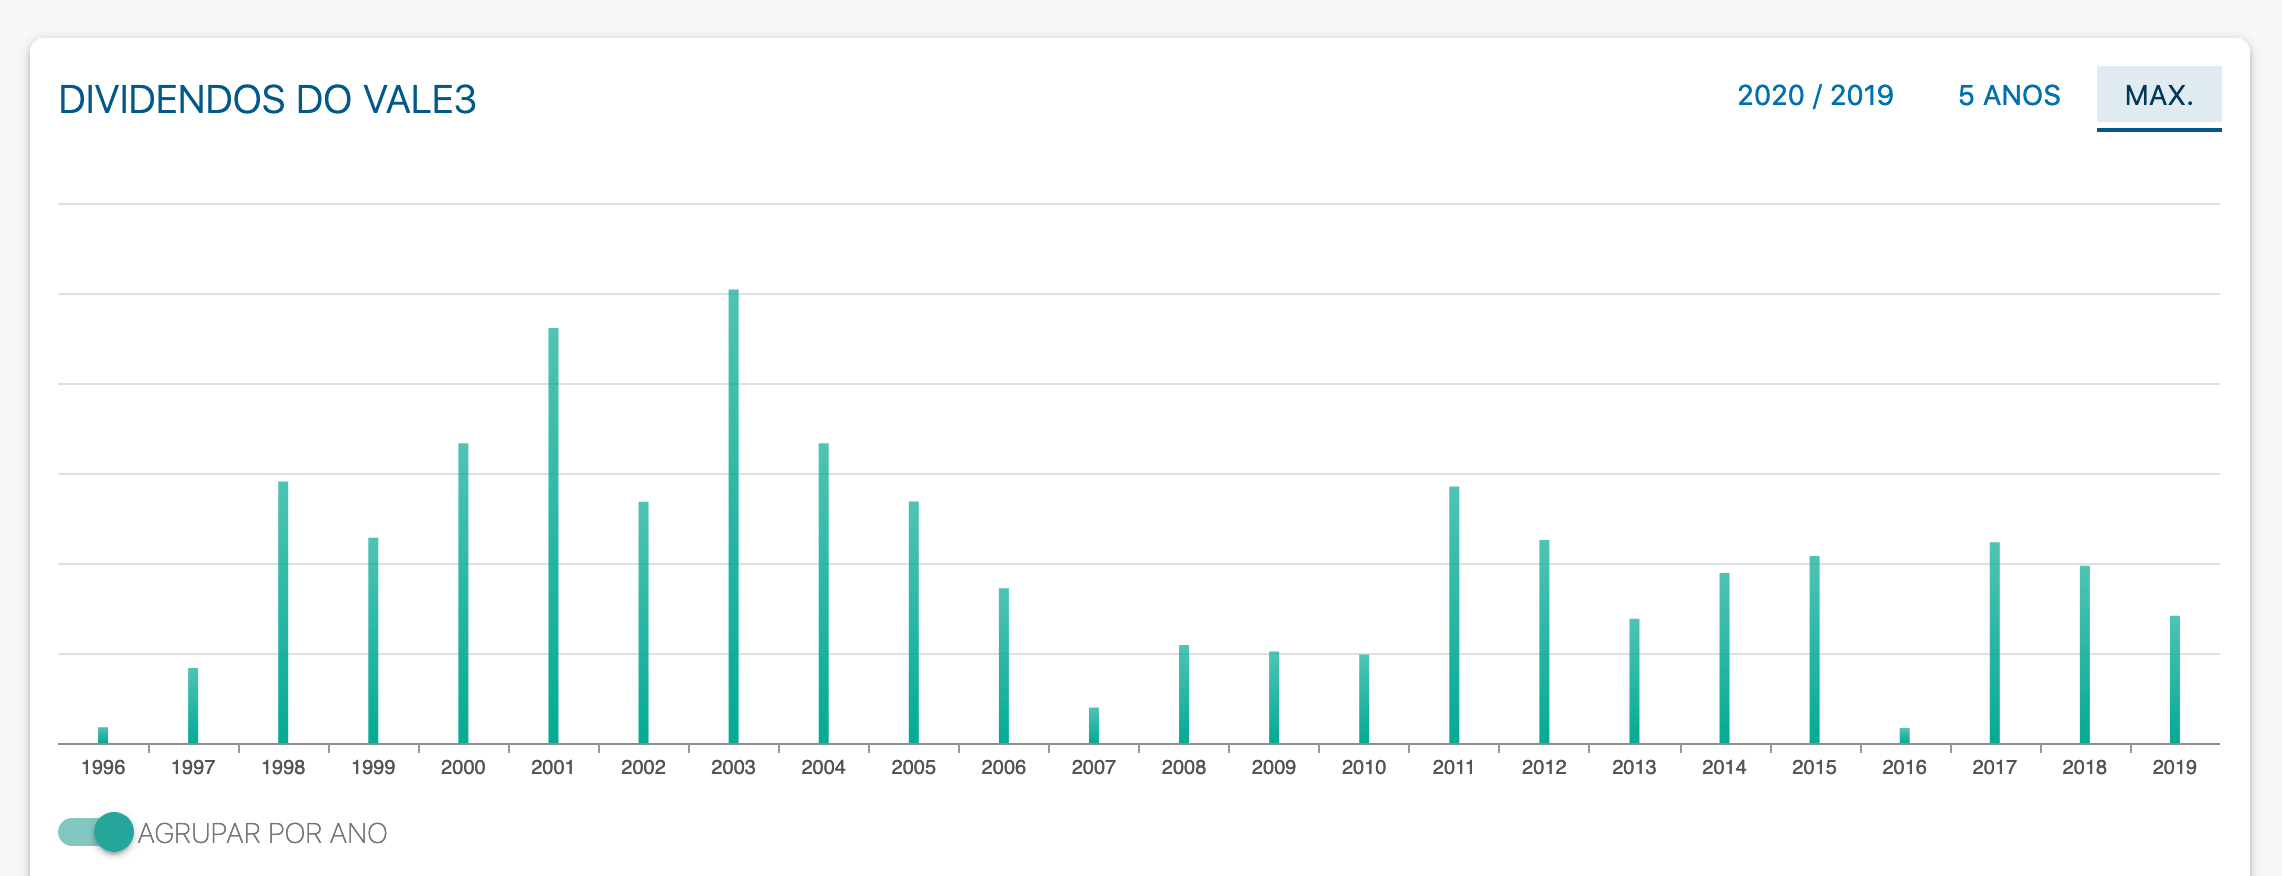Click the 2007 axis label
Image resolution: width=2282 pixels, height=876 pixels.
[1094, 767]
